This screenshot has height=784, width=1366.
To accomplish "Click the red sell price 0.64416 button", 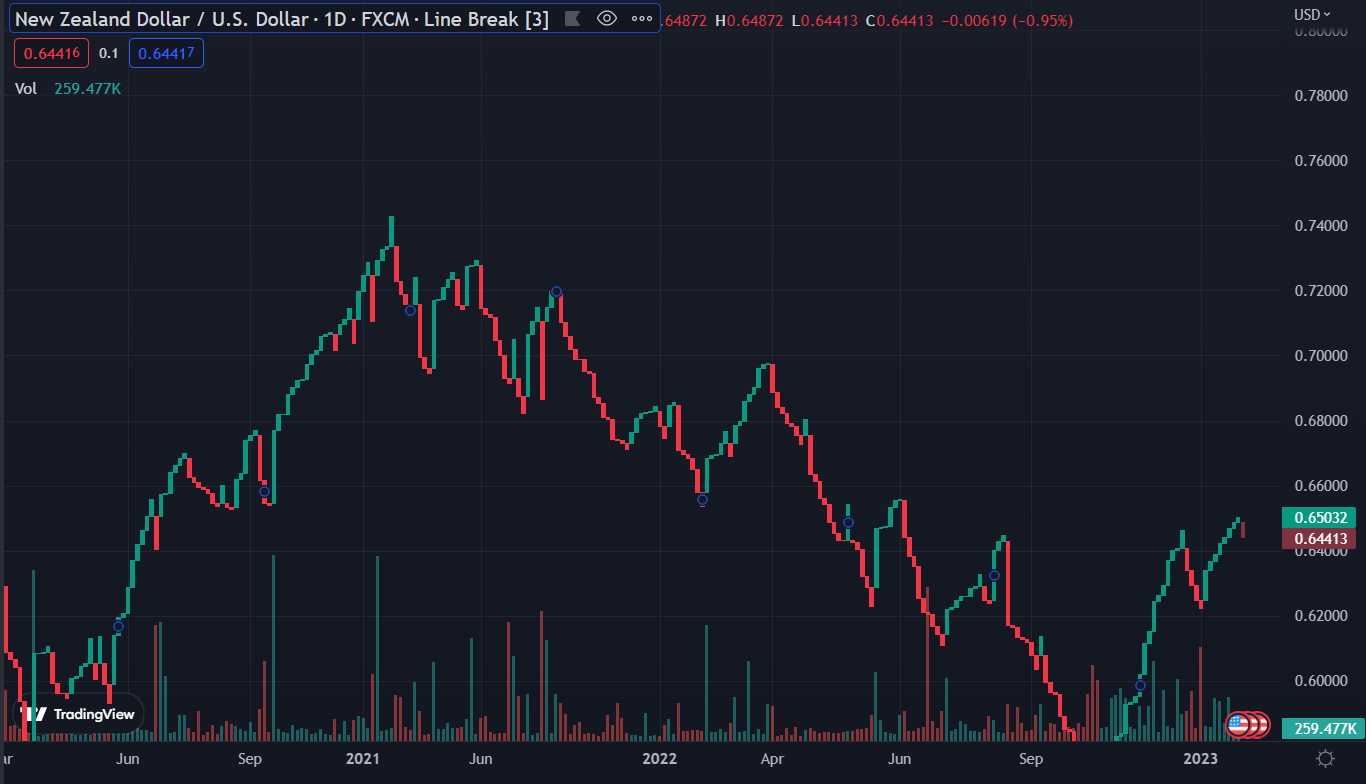I will pyautogui.click(x=50, y=54).
